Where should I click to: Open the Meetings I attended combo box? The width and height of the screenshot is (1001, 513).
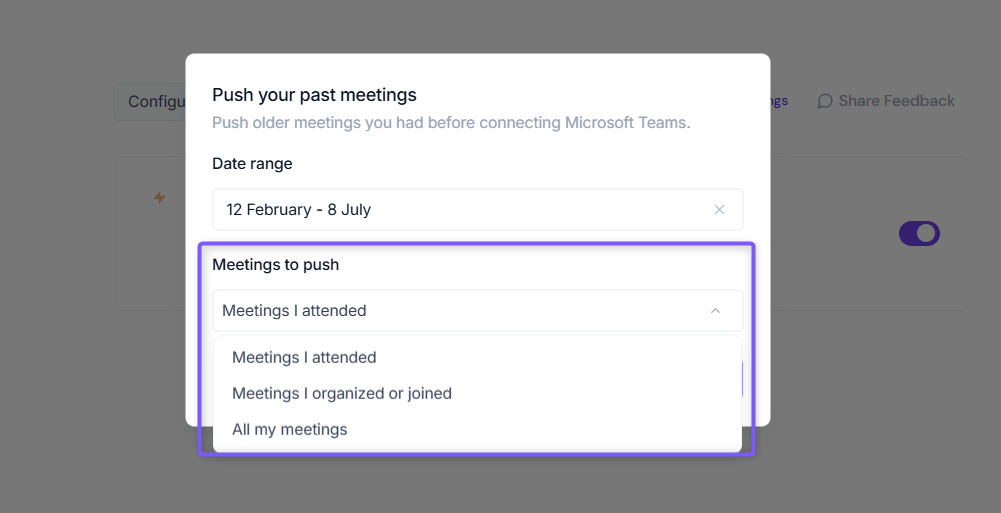pos(478,311)
